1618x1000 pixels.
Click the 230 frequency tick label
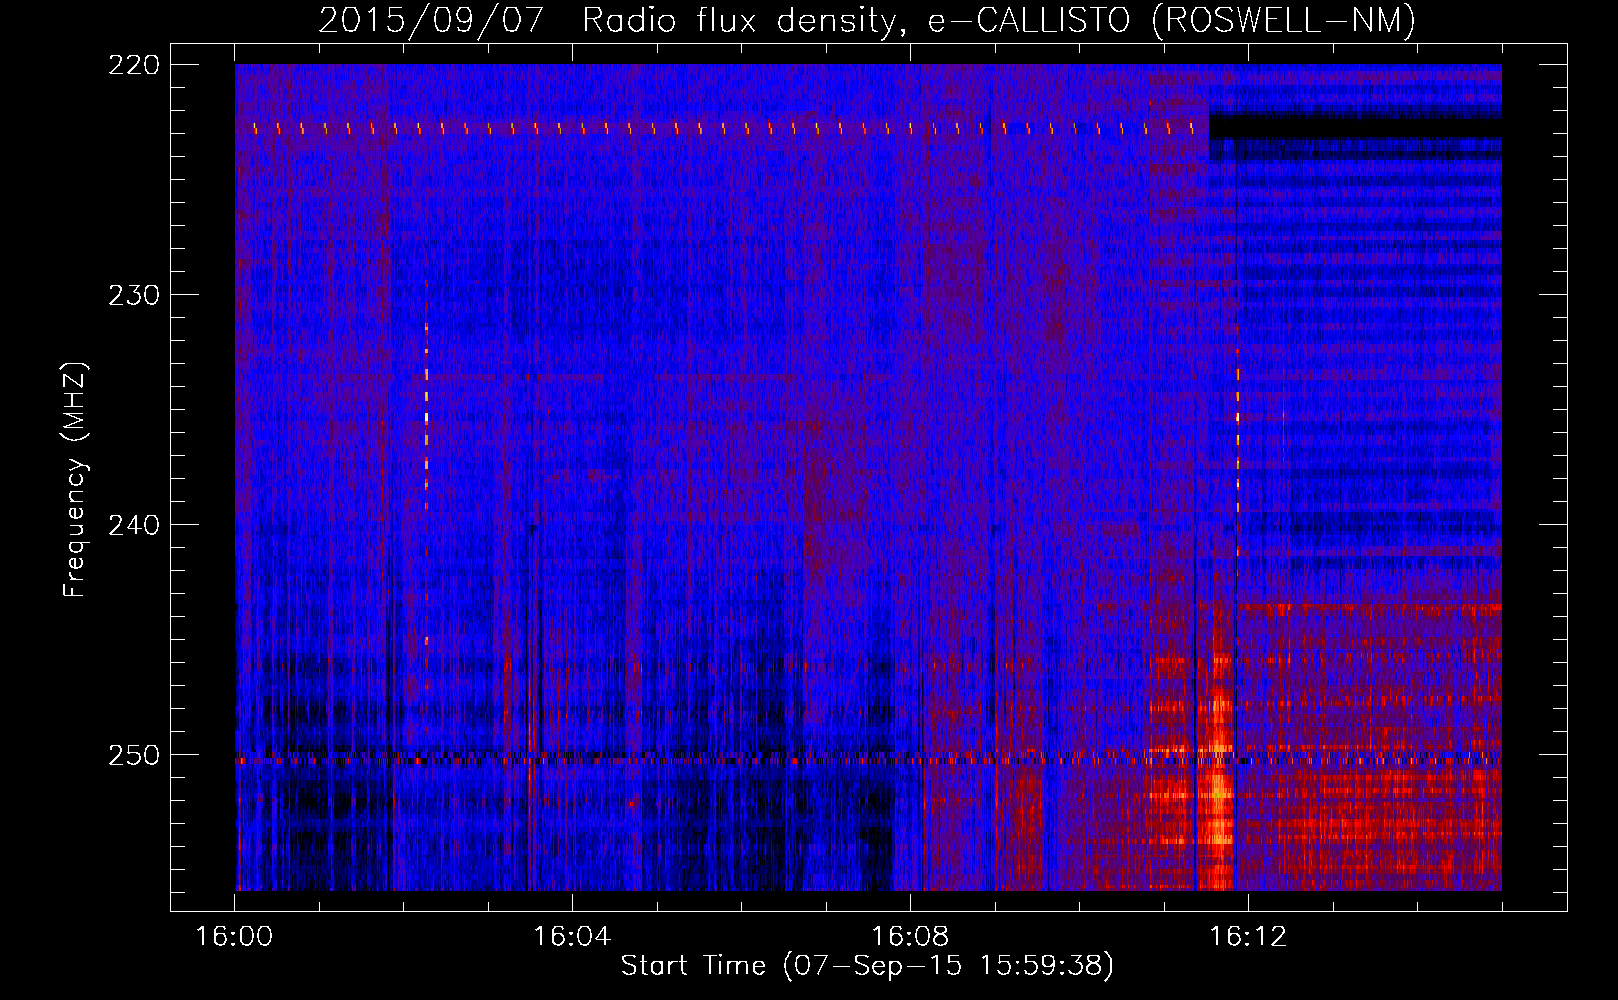pyautogui.click(x=134, y=295)
